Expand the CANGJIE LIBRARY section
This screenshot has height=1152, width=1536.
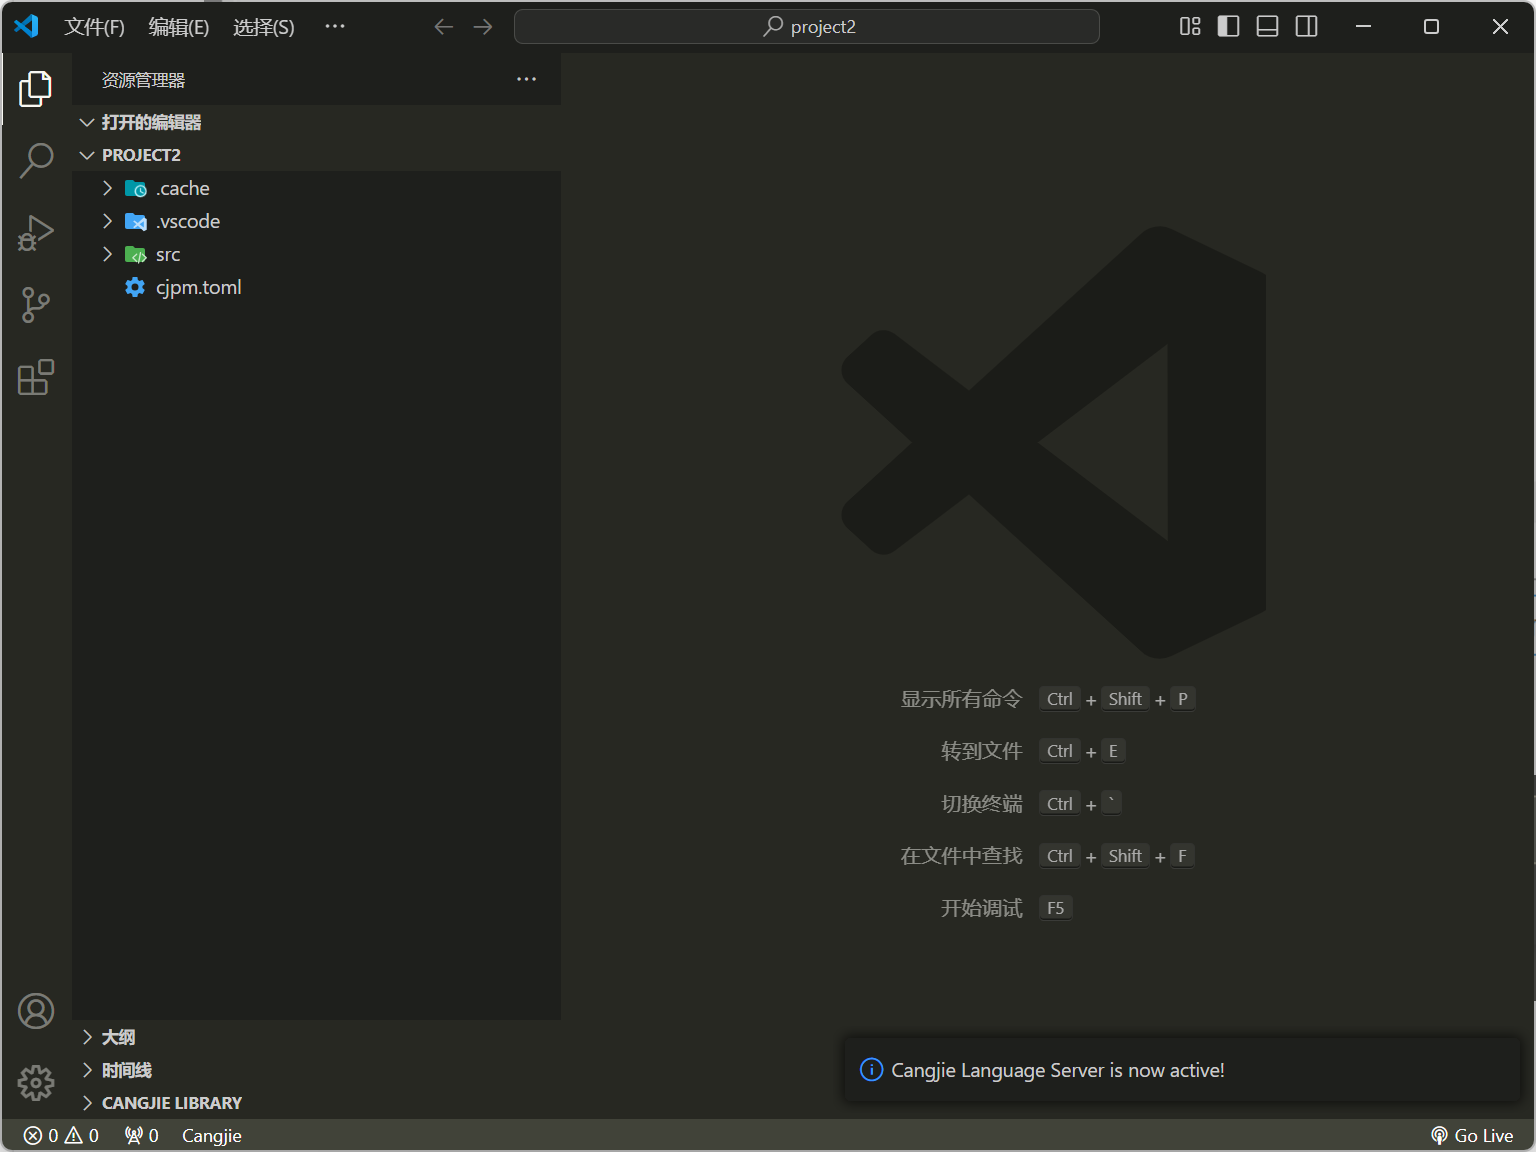click(171, 1103)
